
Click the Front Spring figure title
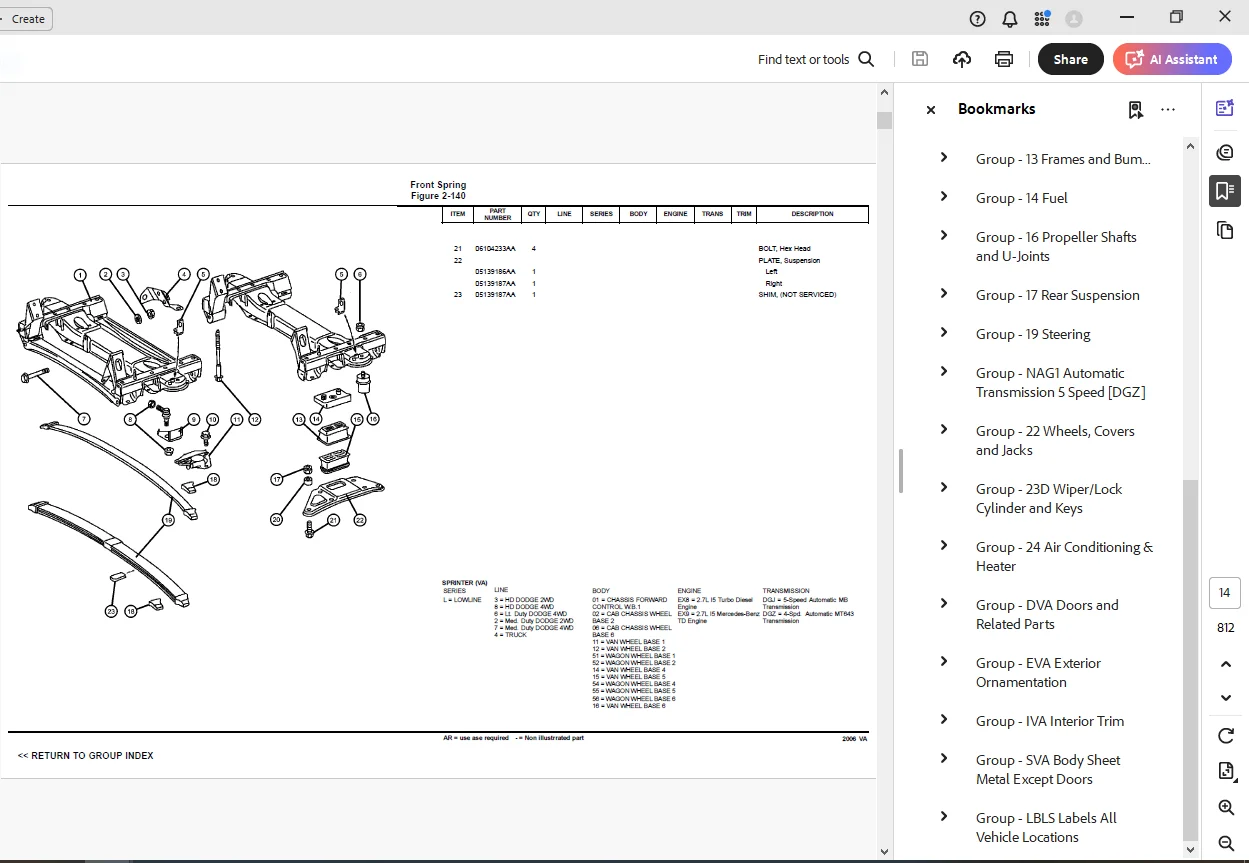pyautogui.click(x=438, y=185)
